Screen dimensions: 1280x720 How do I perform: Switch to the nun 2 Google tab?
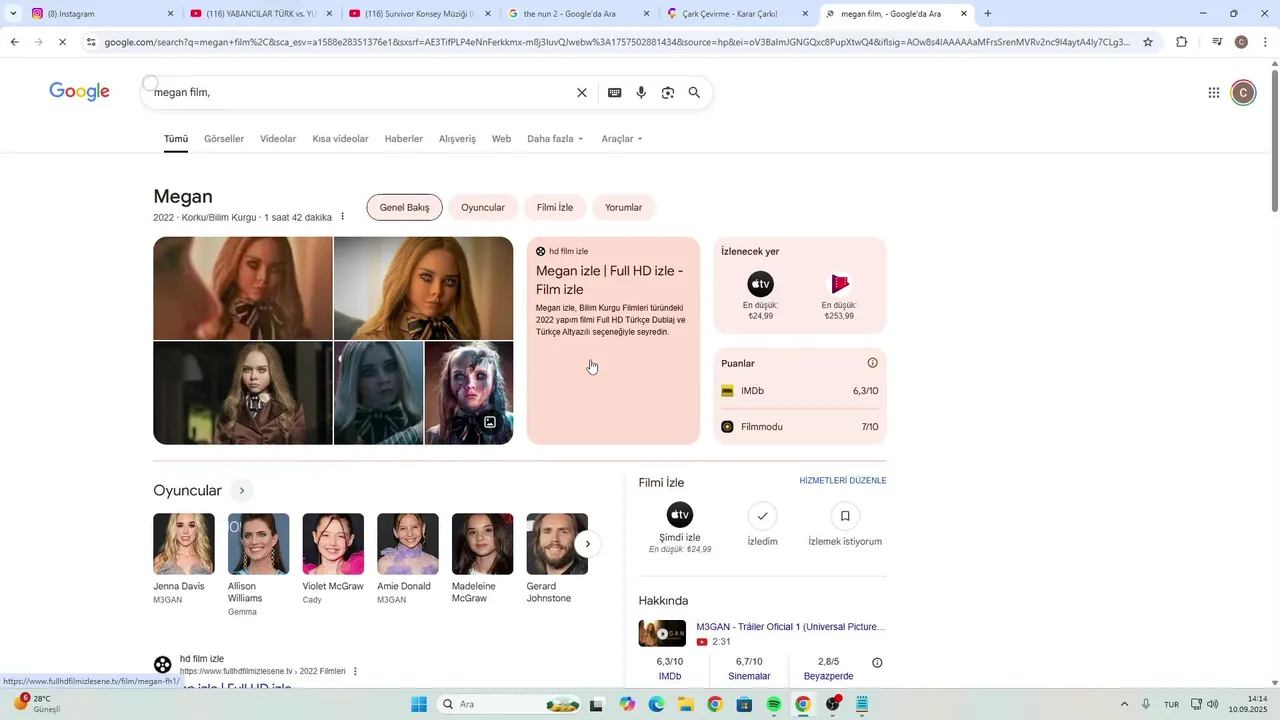(579, 14)
